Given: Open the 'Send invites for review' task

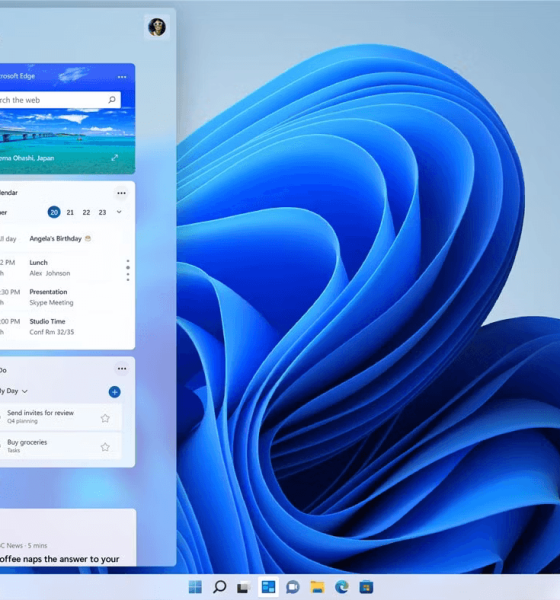Looking at the screenshot, I should [x=60, y=417].
